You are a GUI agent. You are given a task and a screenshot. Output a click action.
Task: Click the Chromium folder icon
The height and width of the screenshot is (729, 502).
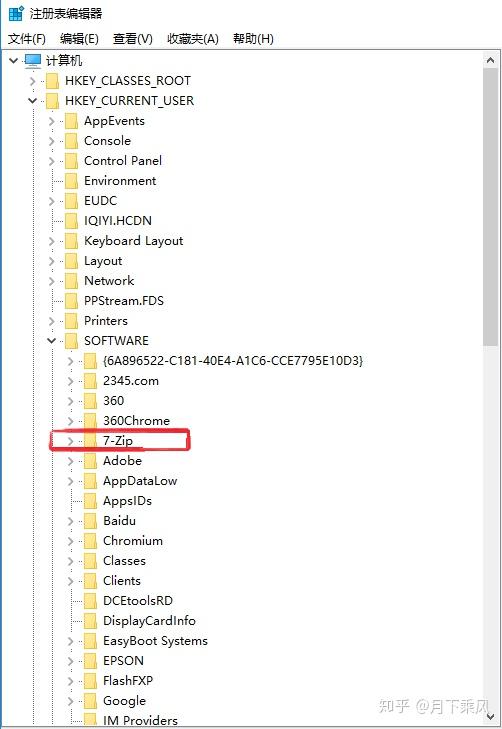91,541
